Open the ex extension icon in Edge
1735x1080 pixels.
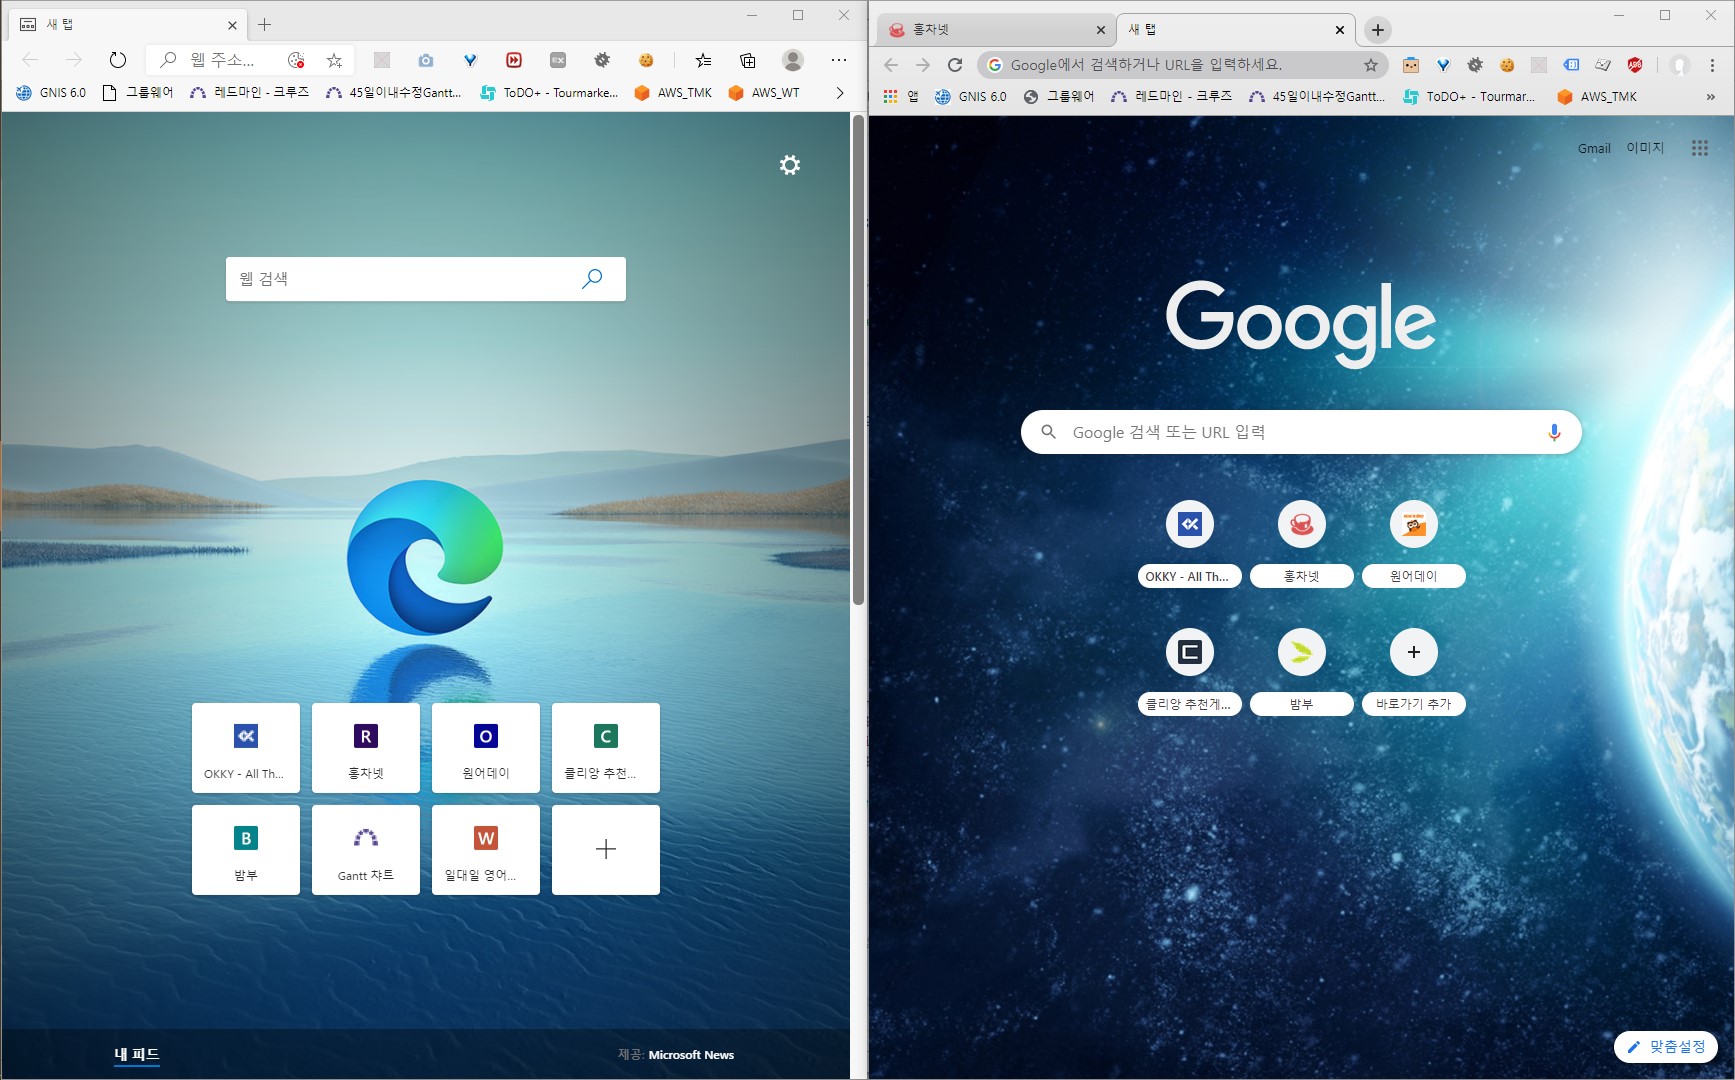coord(558,60)
